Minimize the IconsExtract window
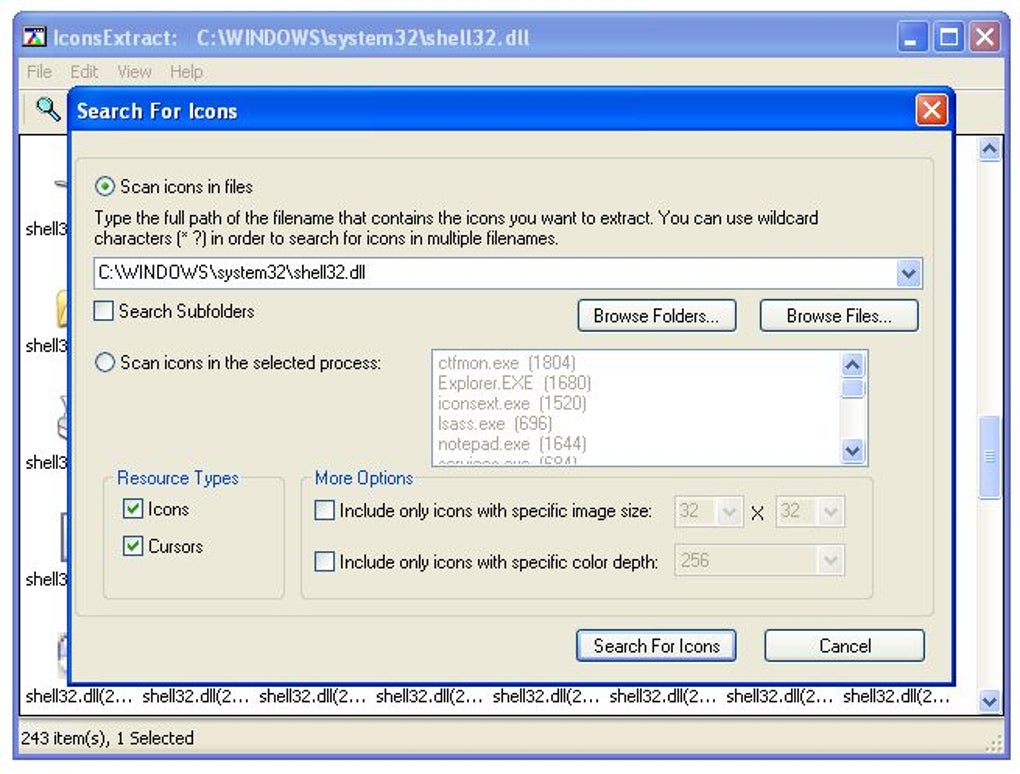The image size is (1020, 774). click(912, 37)
